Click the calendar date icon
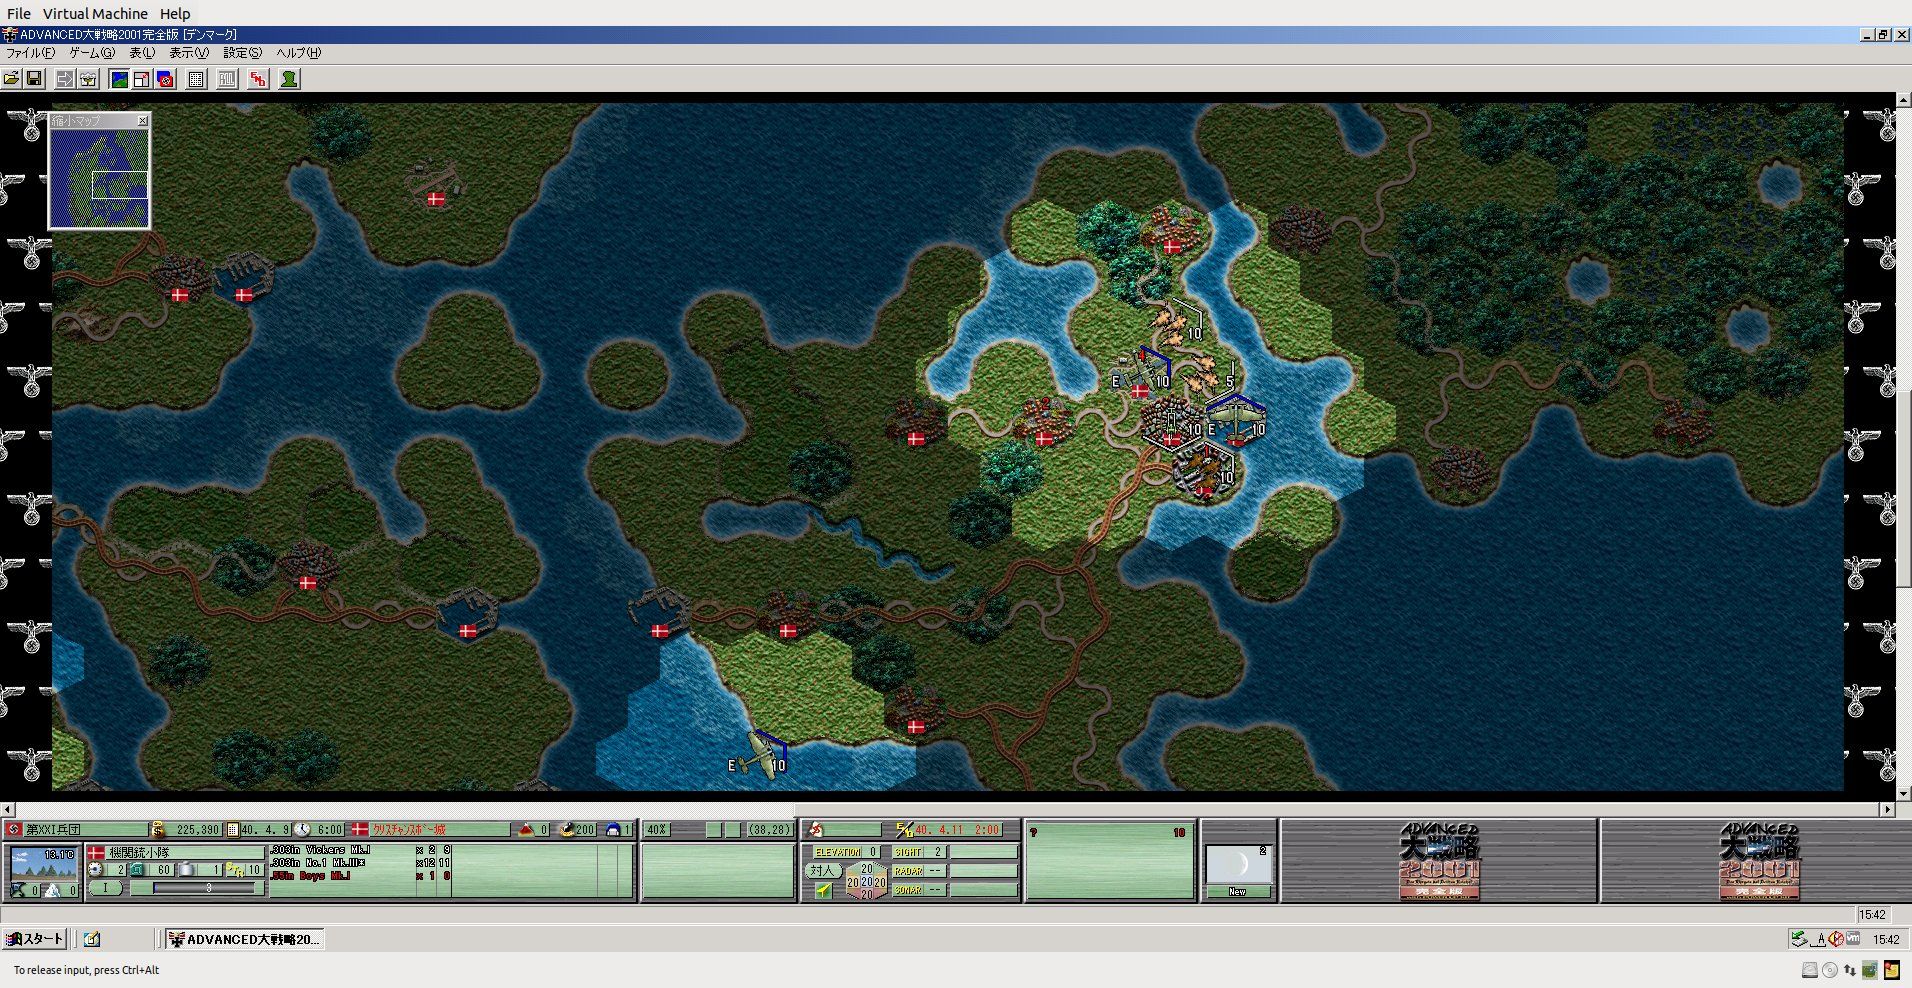 pos(233,830)
